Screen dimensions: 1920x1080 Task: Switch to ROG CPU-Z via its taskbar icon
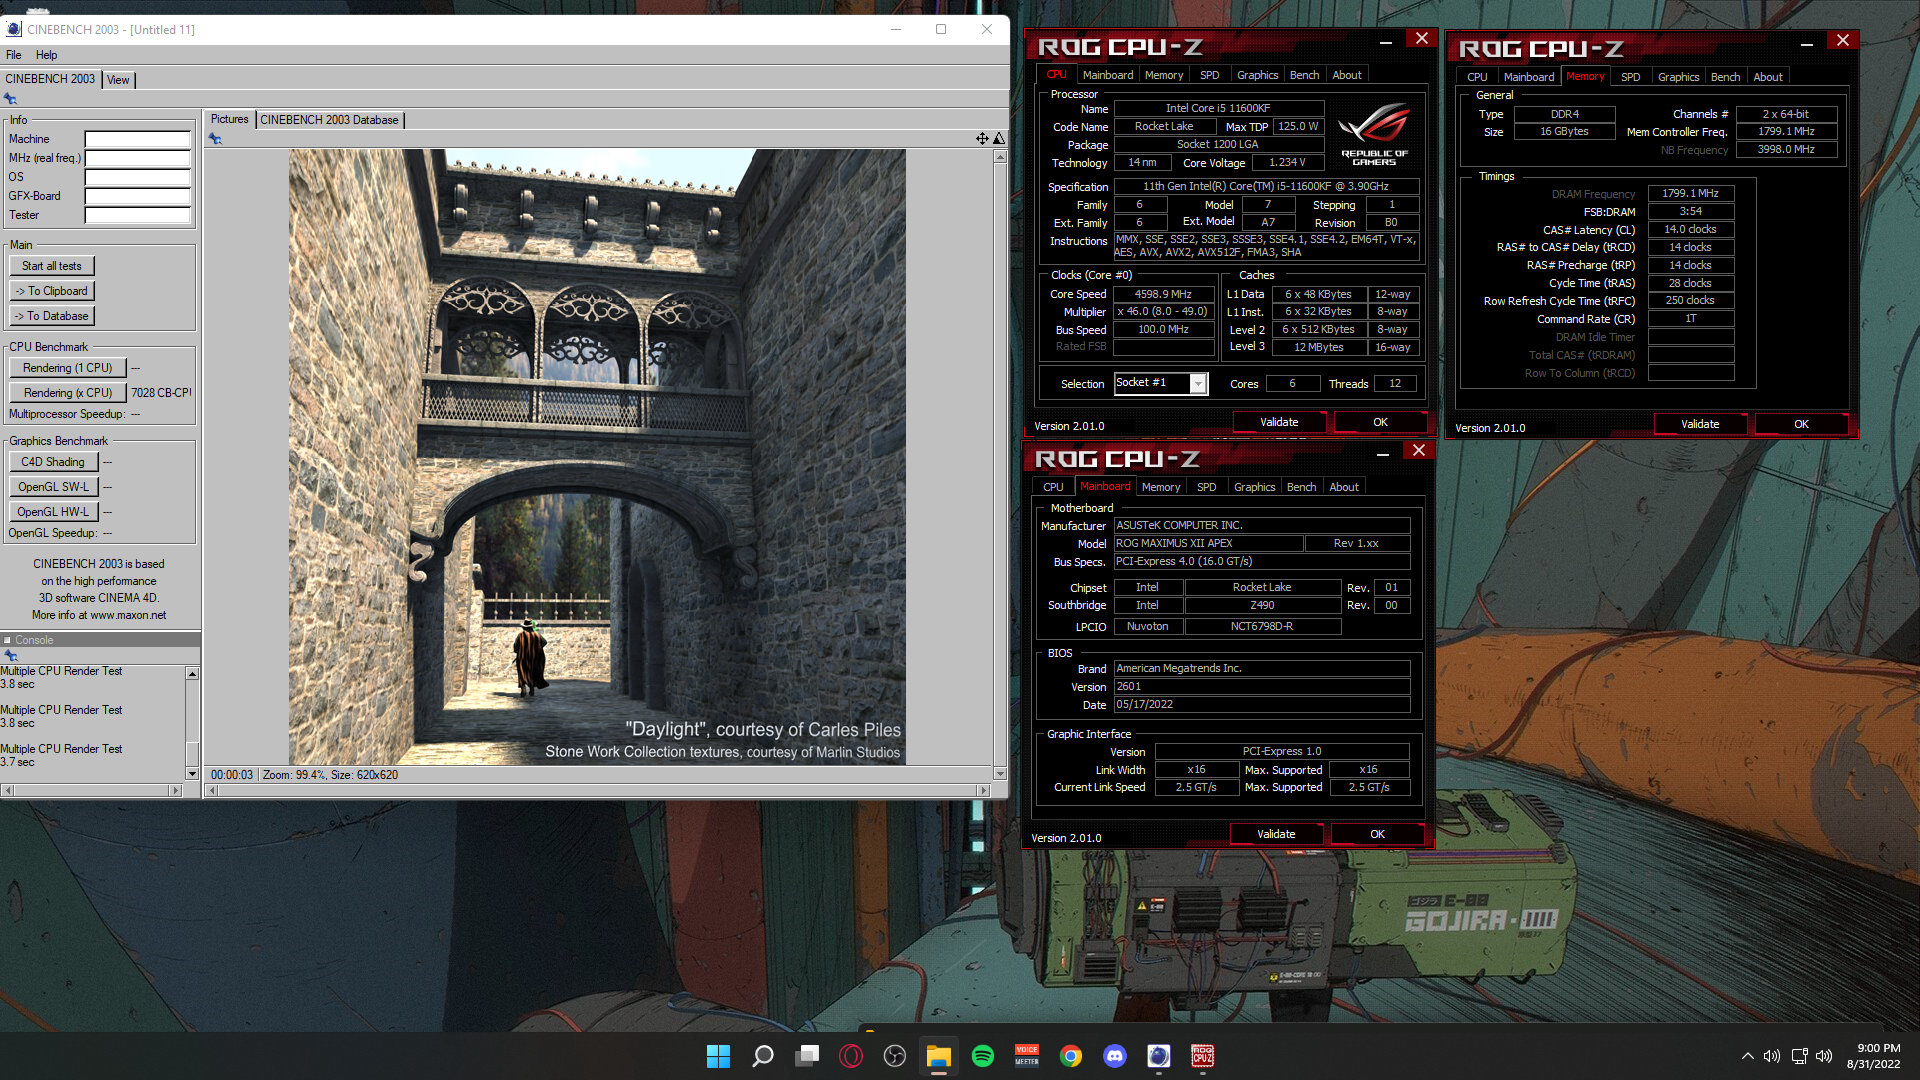click(1203, 1056)
